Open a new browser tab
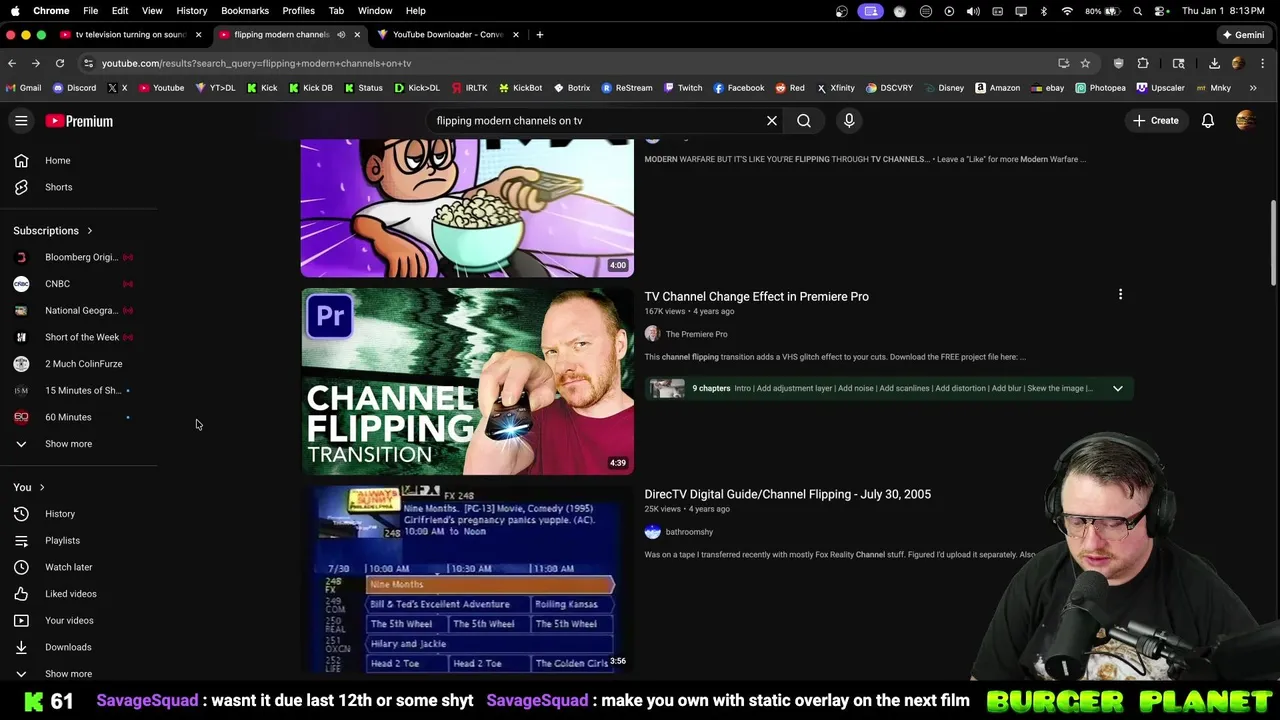1280x720 pixels. pos(539,35)
